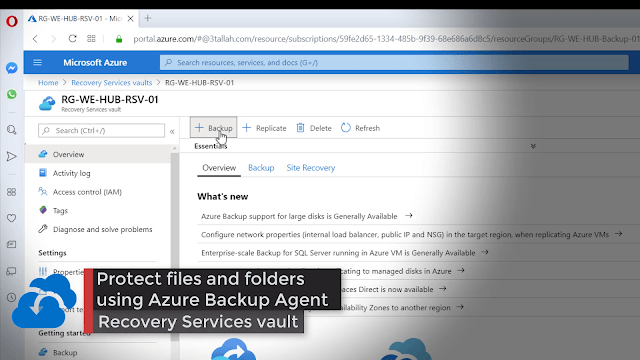Switch to the Backup tab
640x360 pixels.
[261, 168]
